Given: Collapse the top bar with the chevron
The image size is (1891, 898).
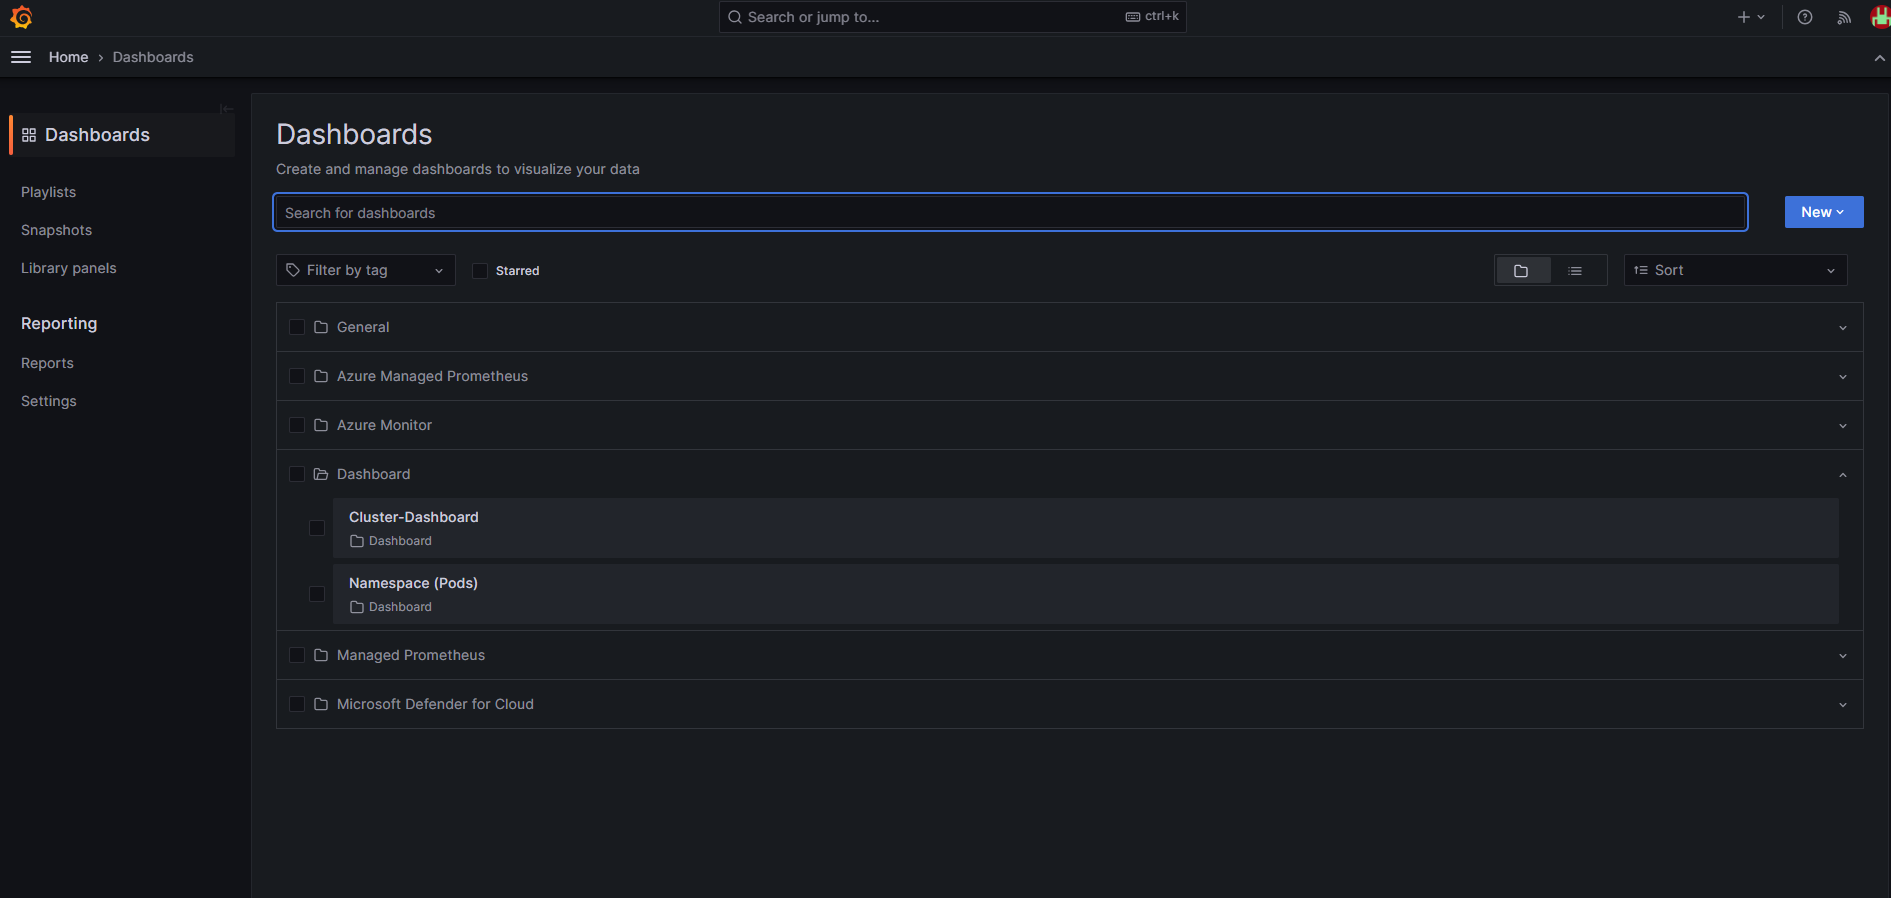Looking at the screenshot, I should pos(1879,58).
